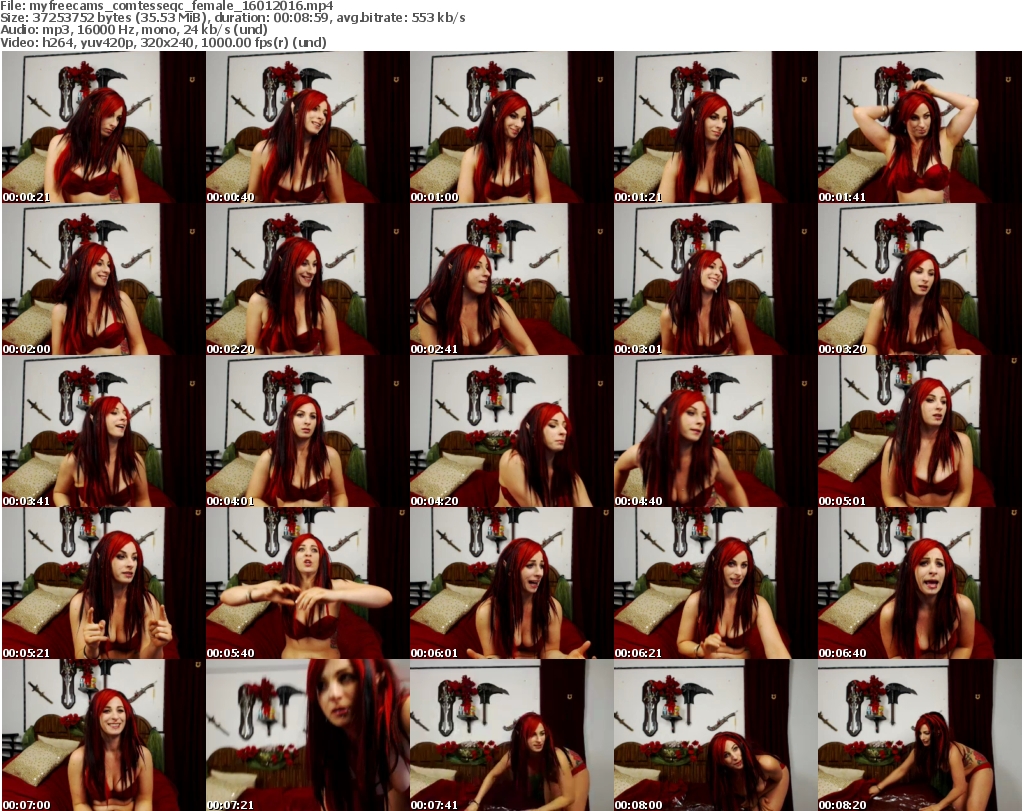Open the last thumbnail at 00:08:20
This screenshot has height=811, width=1024.
point(920,735)
